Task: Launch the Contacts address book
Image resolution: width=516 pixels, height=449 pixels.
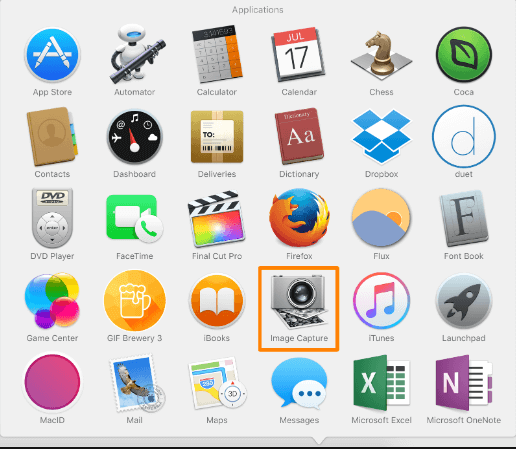Action: click(52, 136)
